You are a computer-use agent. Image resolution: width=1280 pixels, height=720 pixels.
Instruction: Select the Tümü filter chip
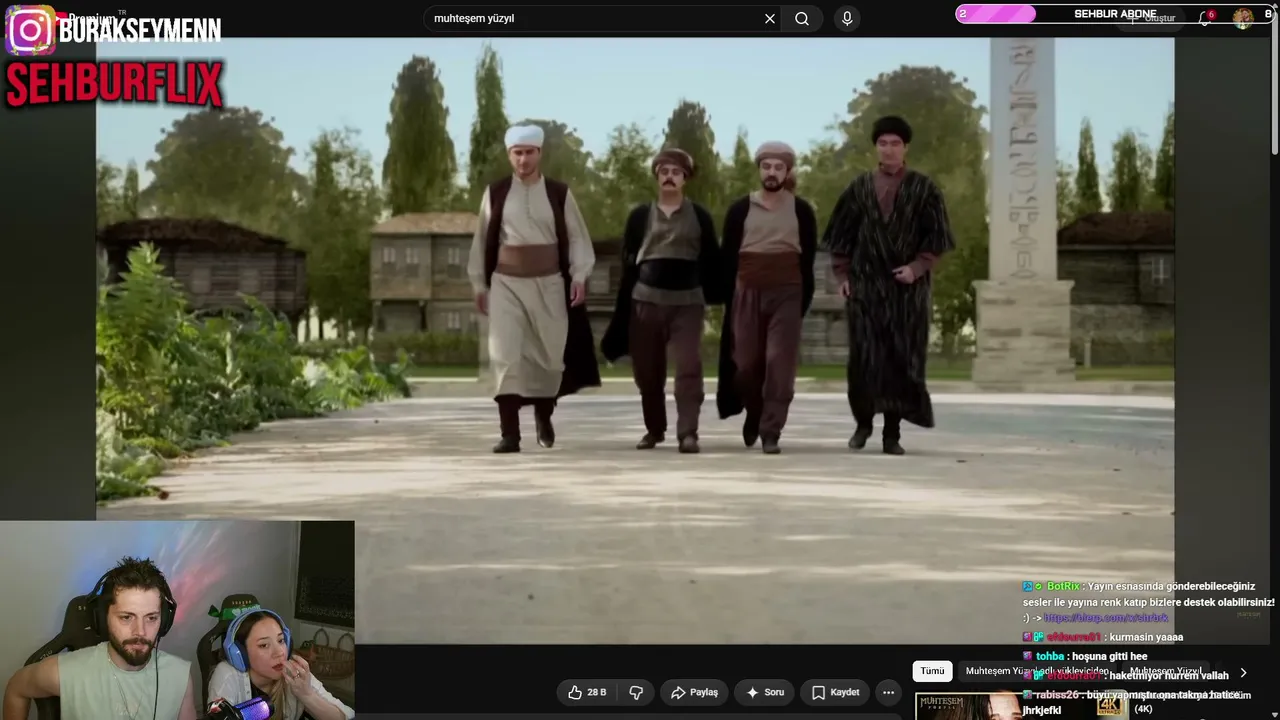tap(932, 671)
